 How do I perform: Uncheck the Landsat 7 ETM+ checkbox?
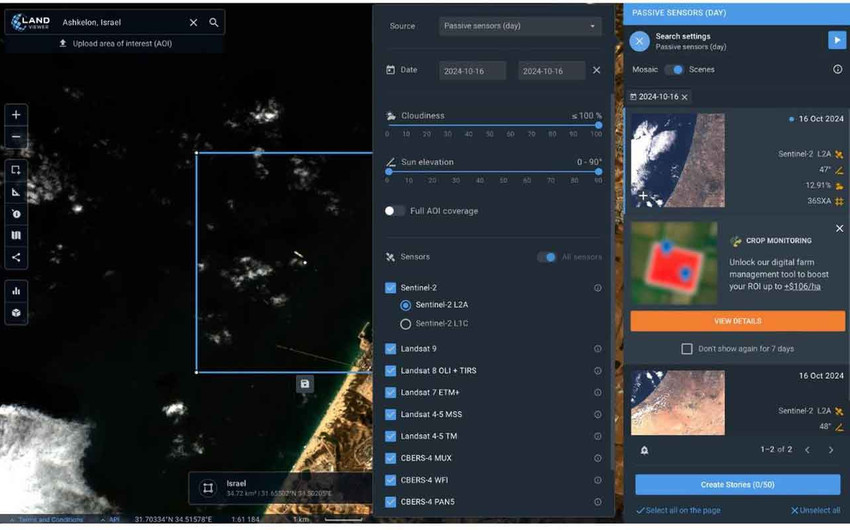pos(390,392)
